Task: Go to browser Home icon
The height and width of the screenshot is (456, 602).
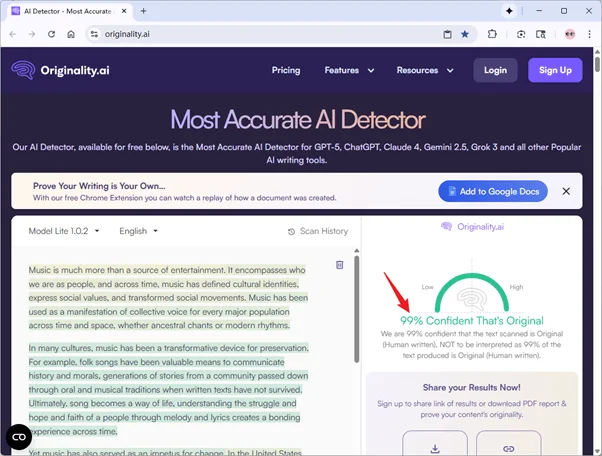Action: coord(71,33)
